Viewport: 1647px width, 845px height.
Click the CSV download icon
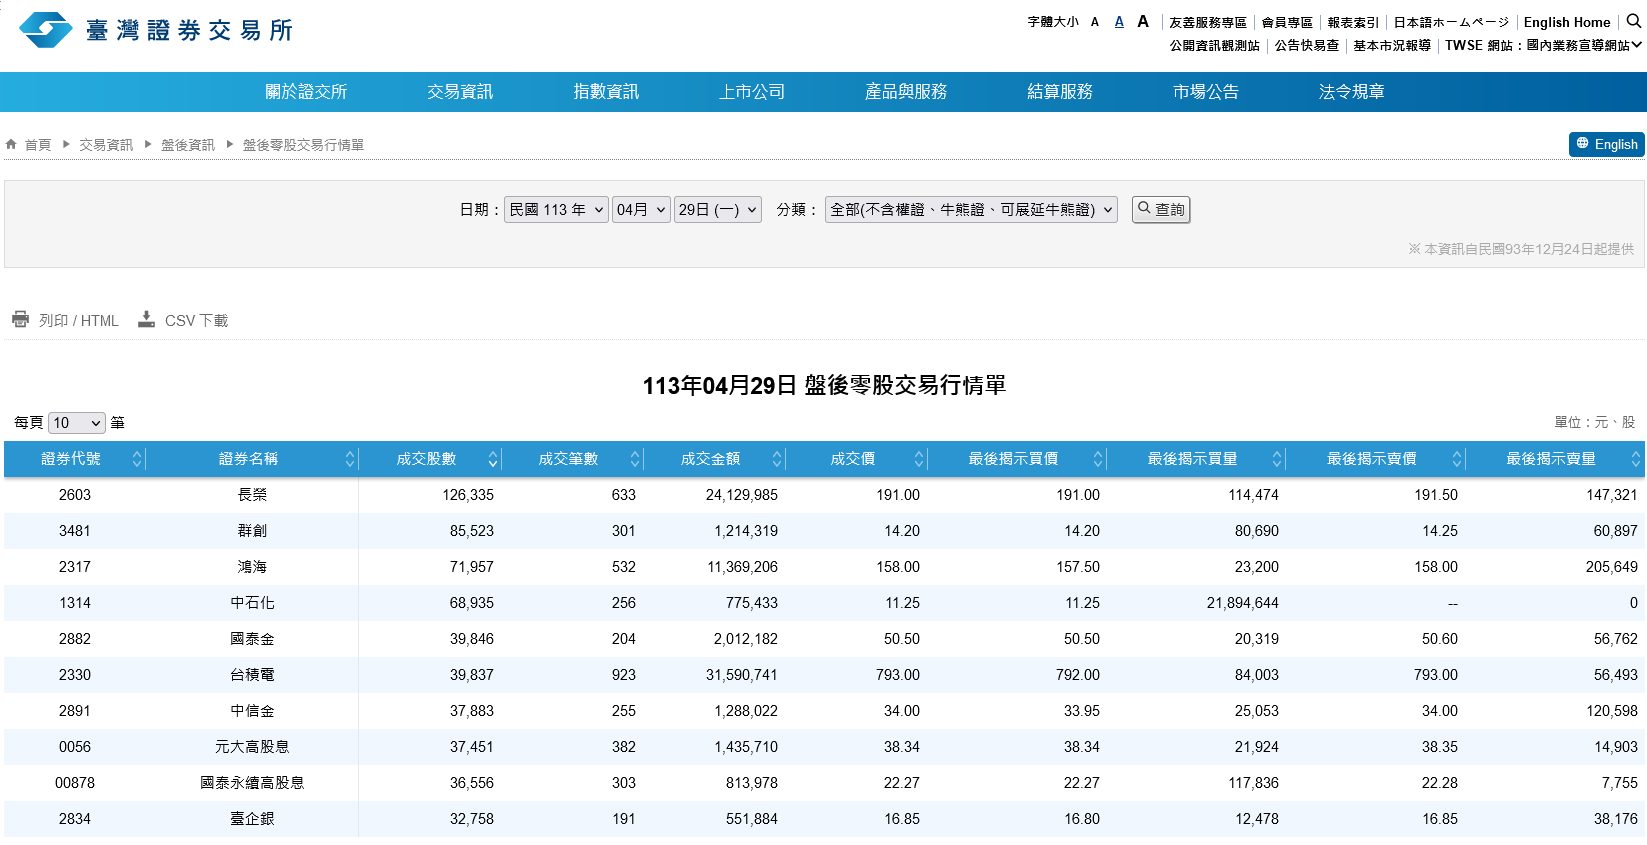click(146, 319)
